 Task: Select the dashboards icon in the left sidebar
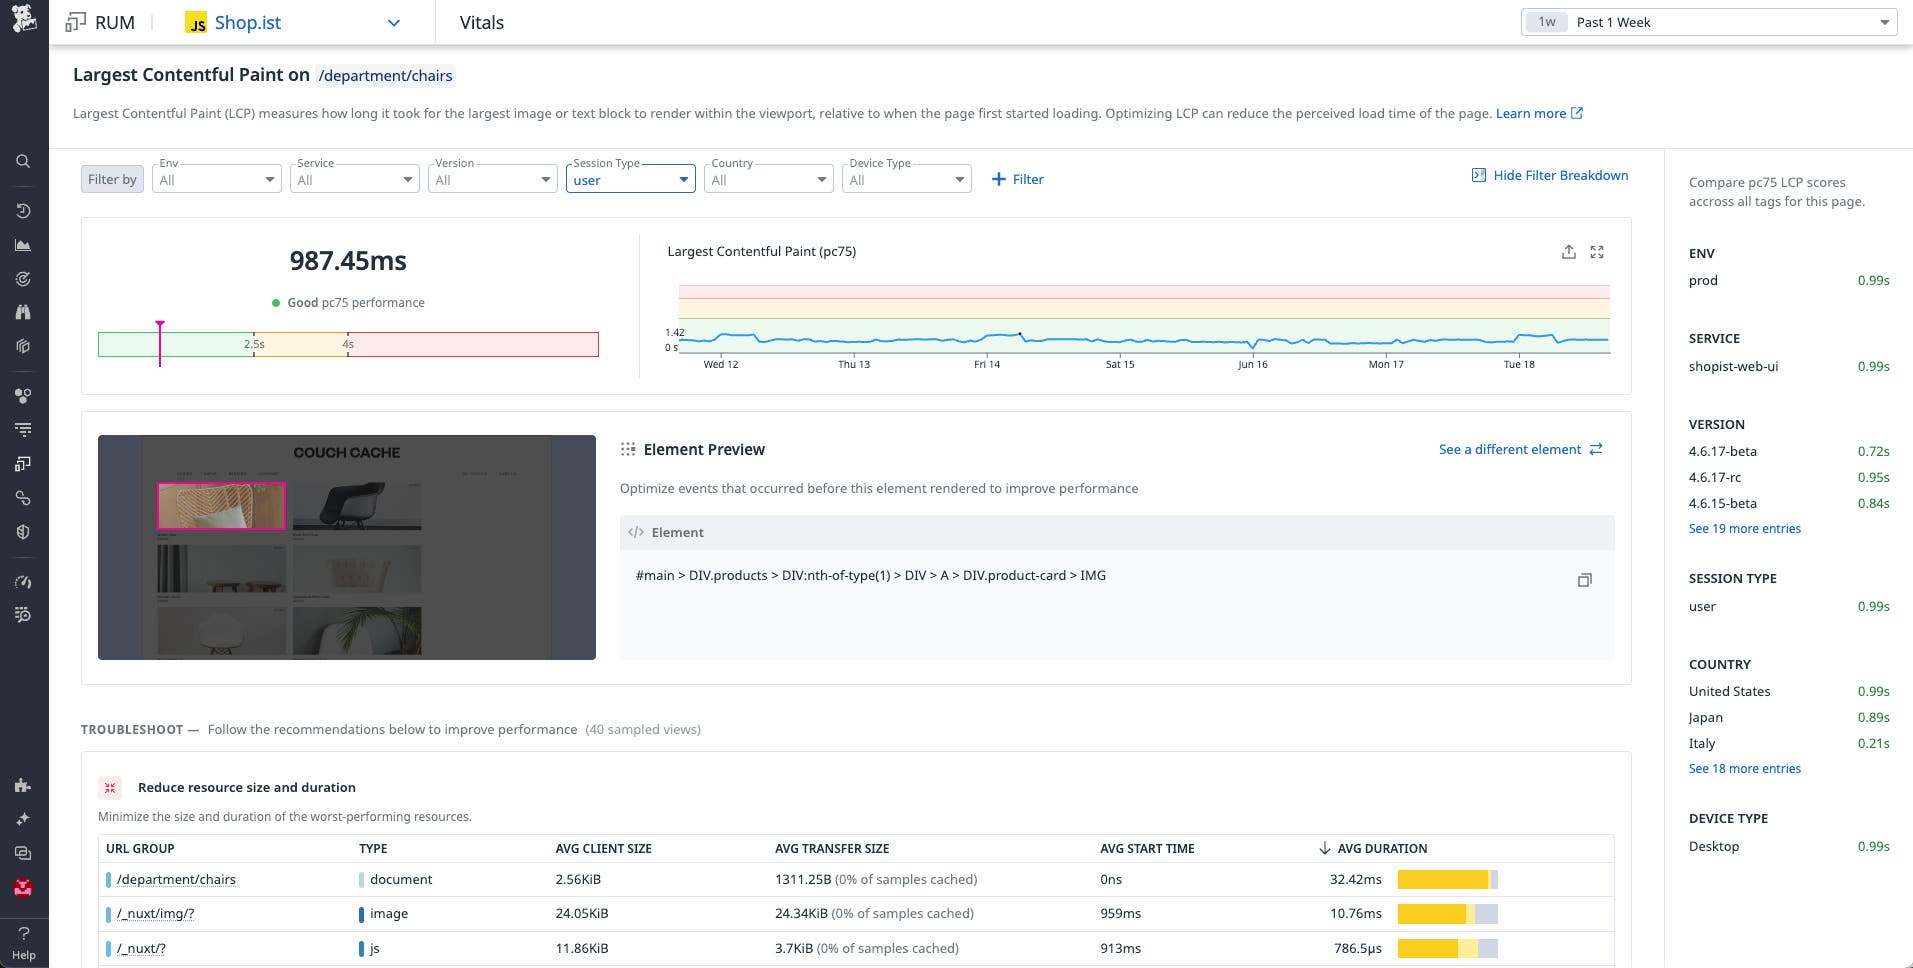(x=22, y=245)
